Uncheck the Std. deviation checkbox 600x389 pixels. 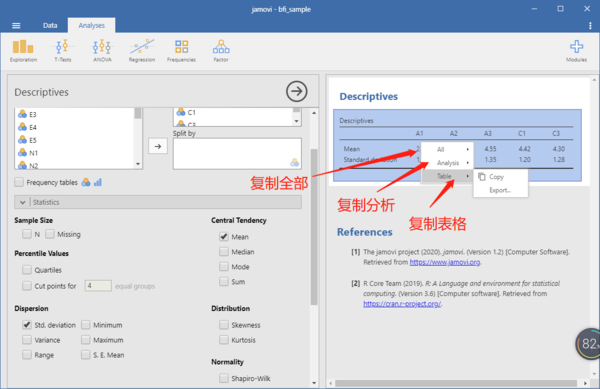click(27, 325)
